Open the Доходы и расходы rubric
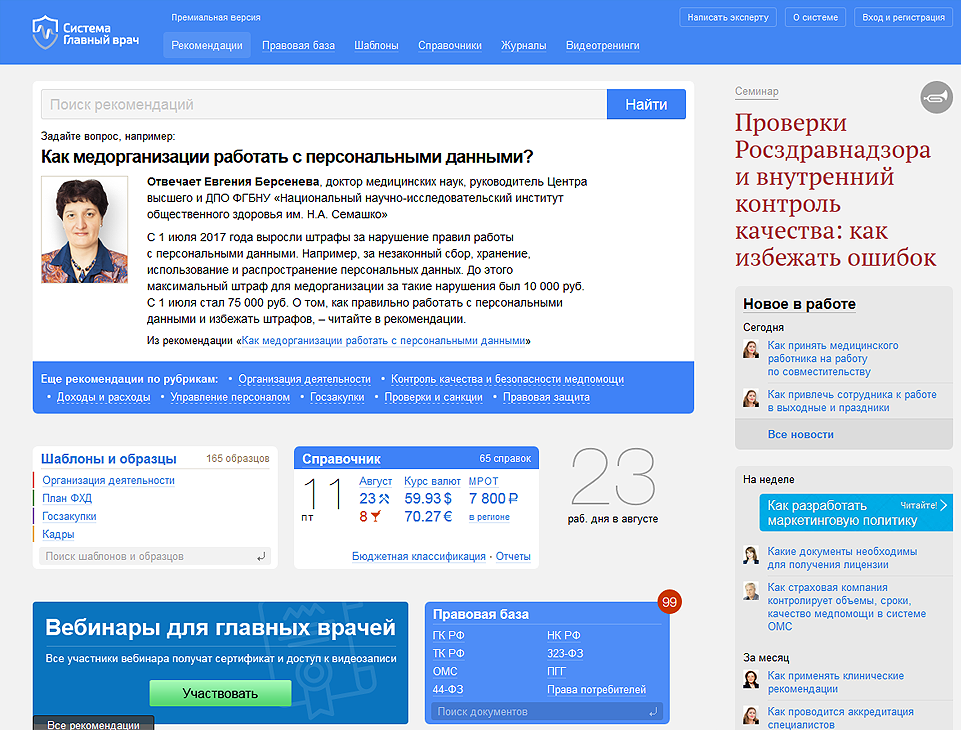This screenshot has height=730, width=961. [x=104, y=397]
